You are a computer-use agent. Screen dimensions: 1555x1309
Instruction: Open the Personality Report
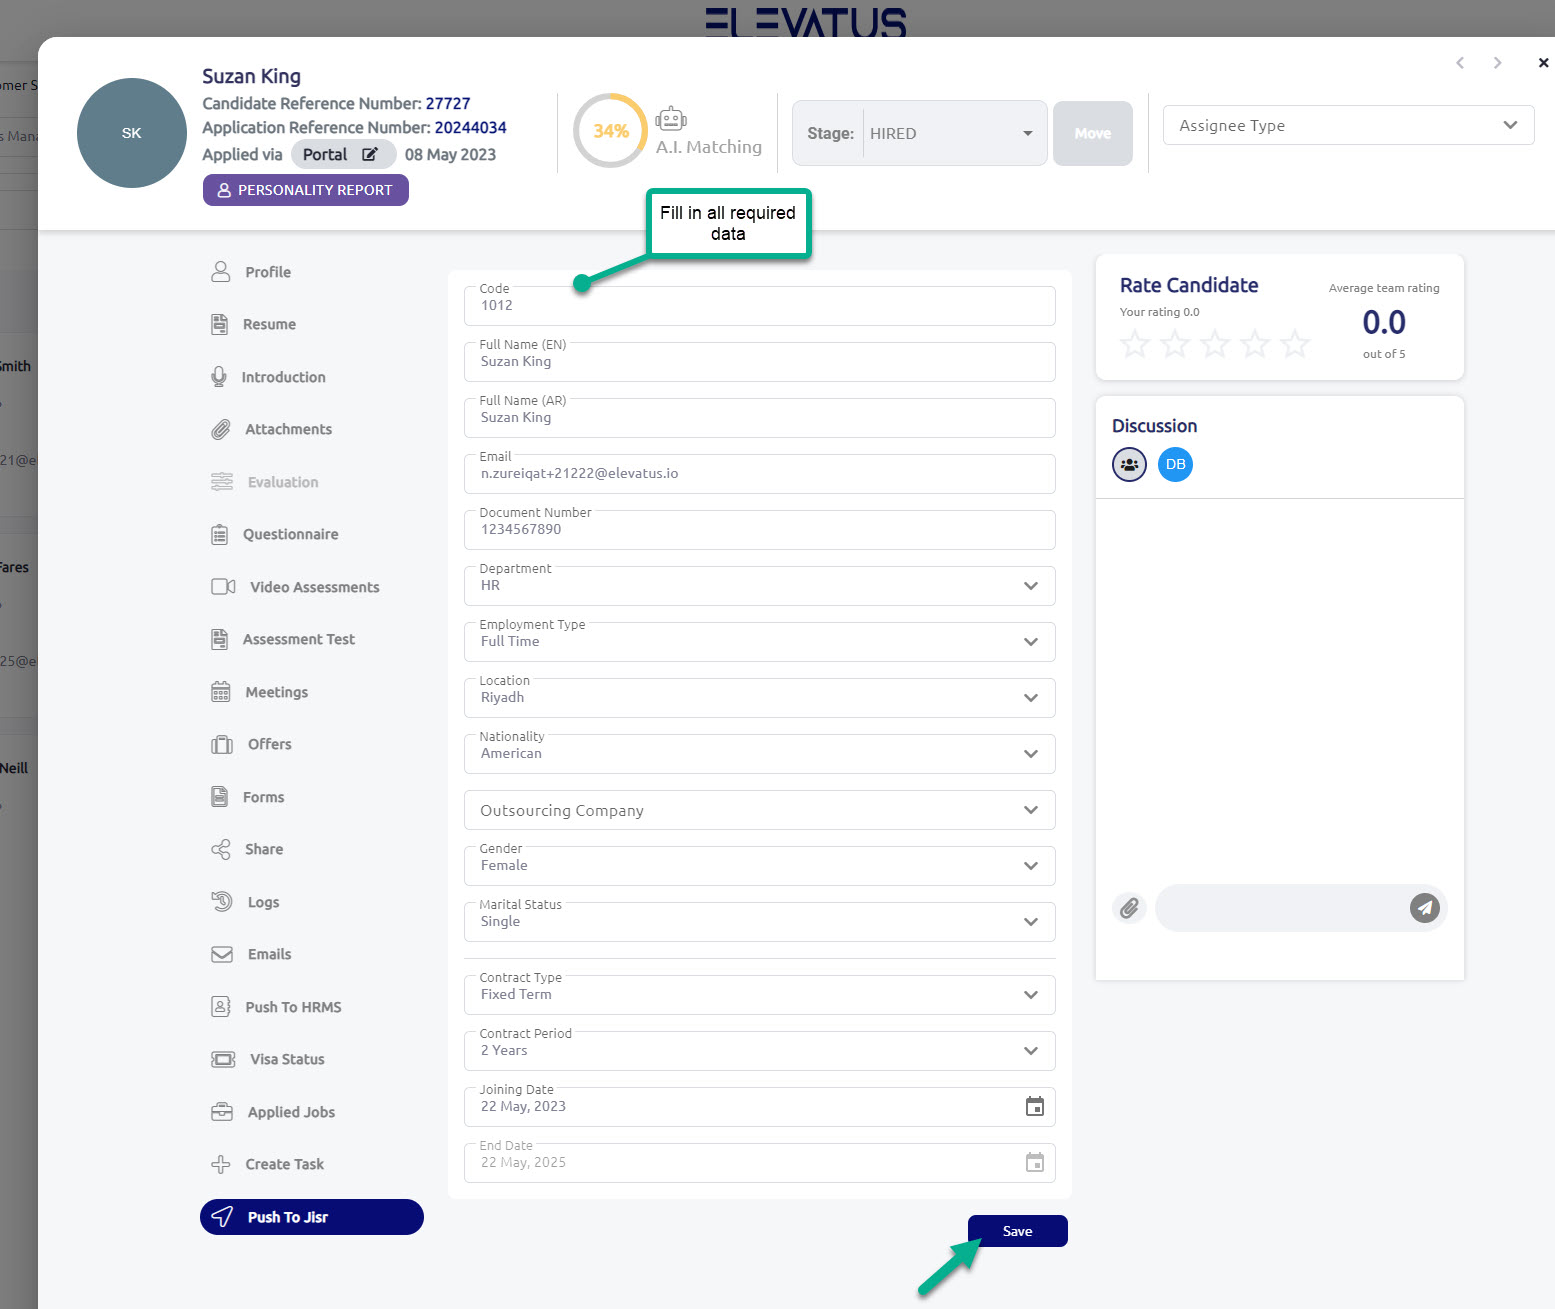[305, 190]
